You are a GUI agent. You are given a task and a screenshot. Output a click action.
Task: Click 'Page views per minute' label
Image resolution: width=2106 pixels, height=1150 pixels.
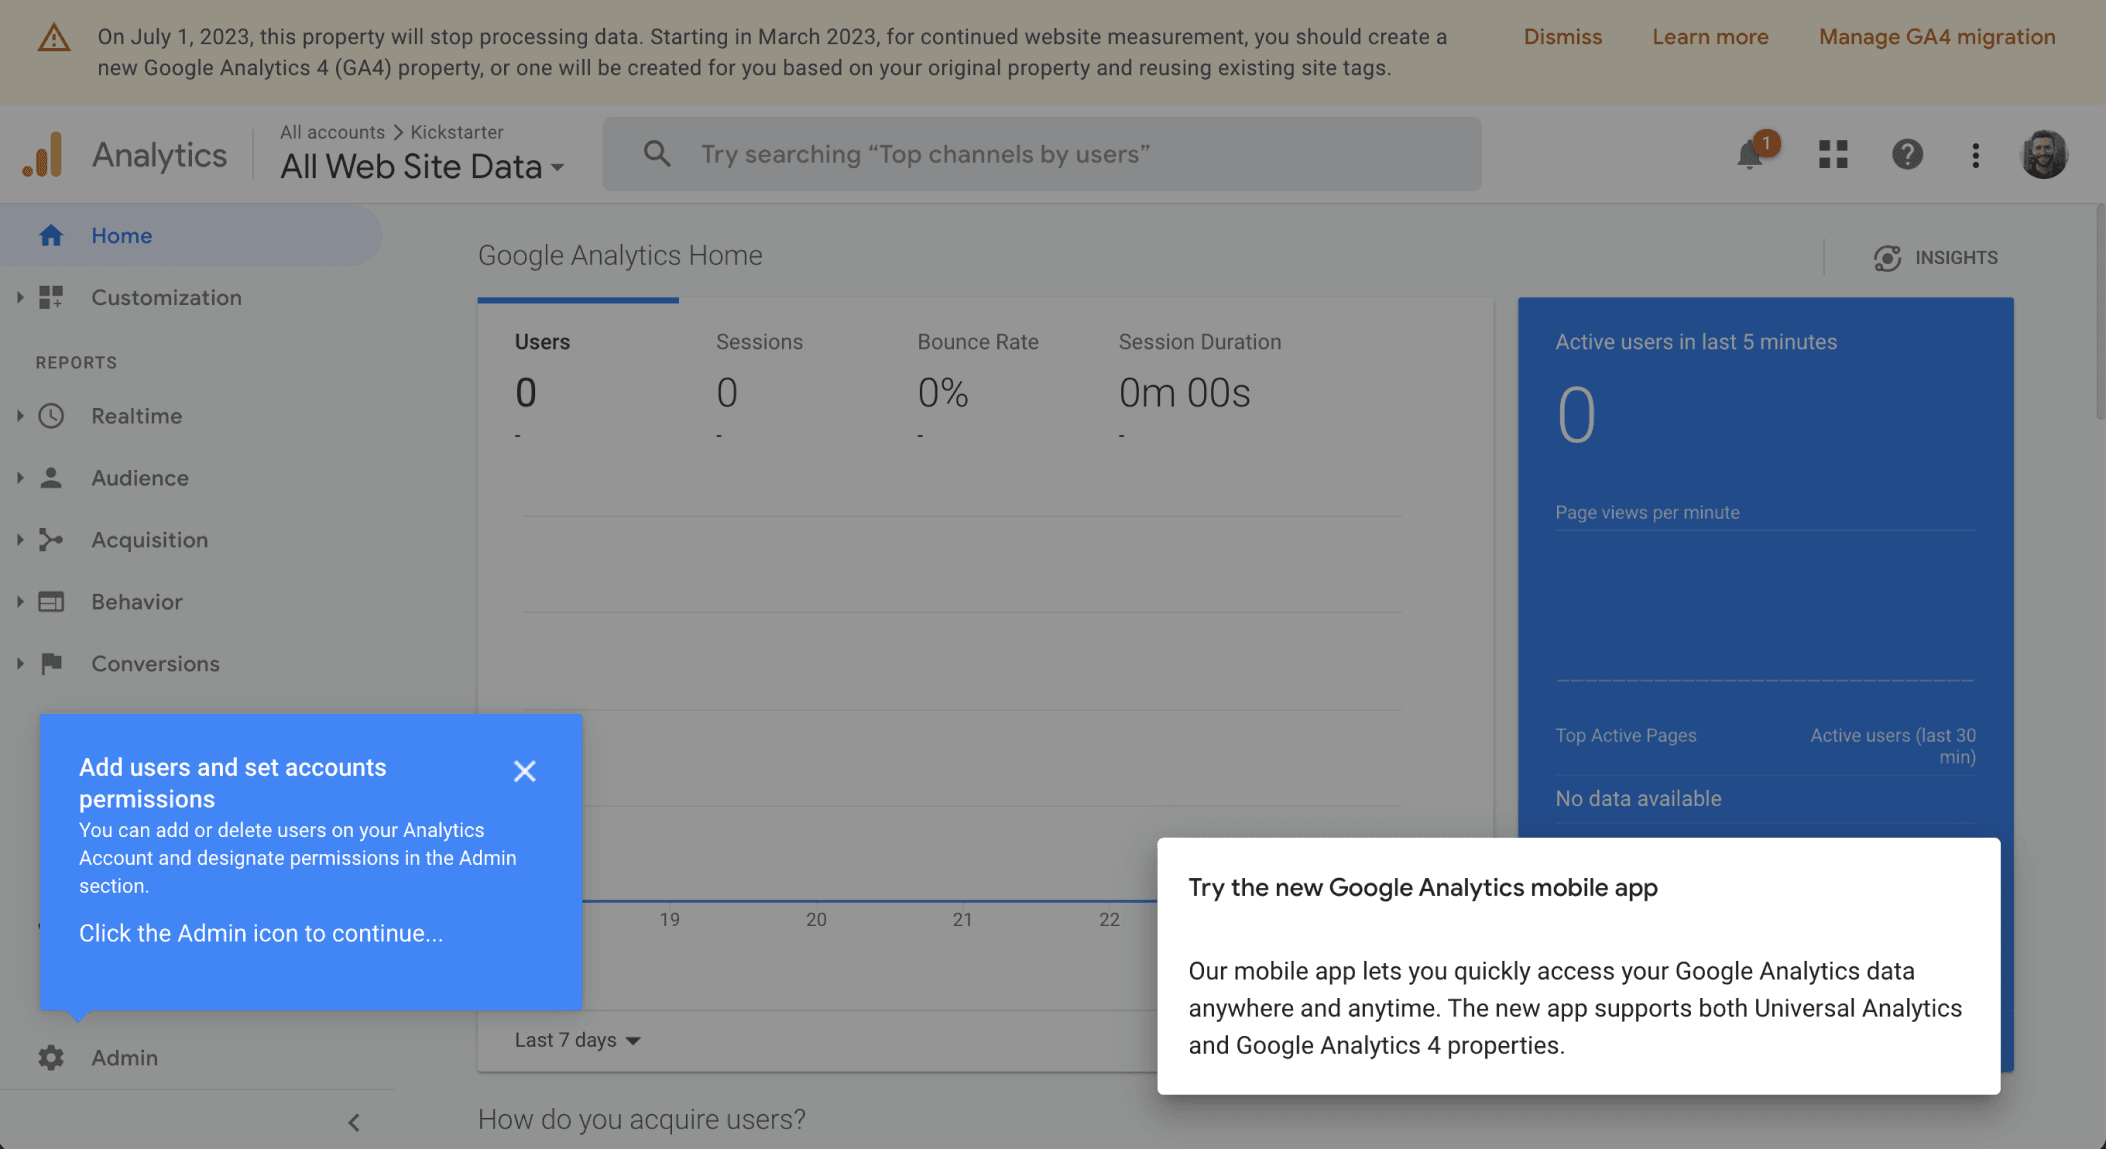point(1647,512)
